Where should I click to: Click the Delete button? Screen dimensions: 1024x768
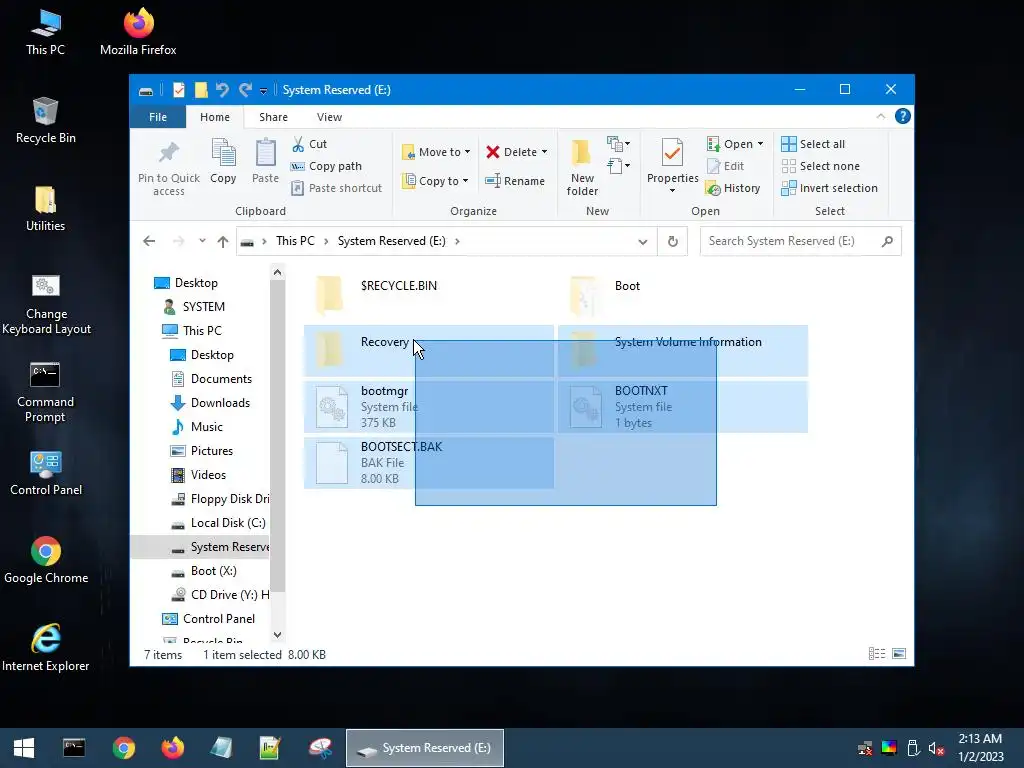pos(511,152)
